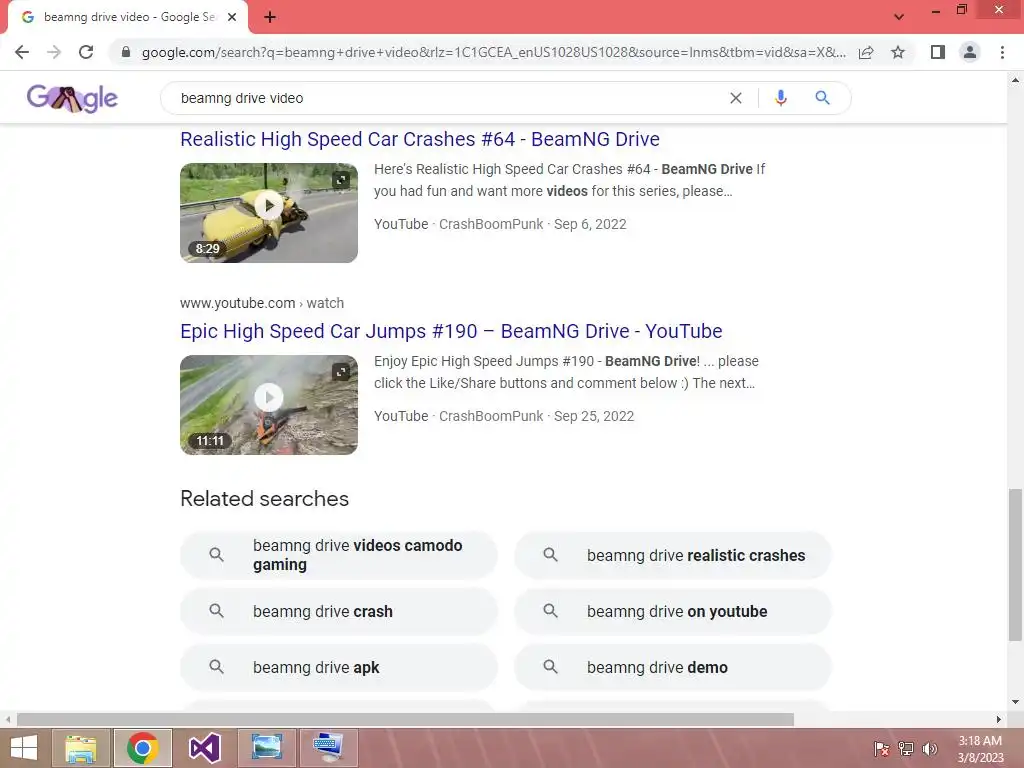Click the vertical scrollbar thumb

pos(1015,565)
